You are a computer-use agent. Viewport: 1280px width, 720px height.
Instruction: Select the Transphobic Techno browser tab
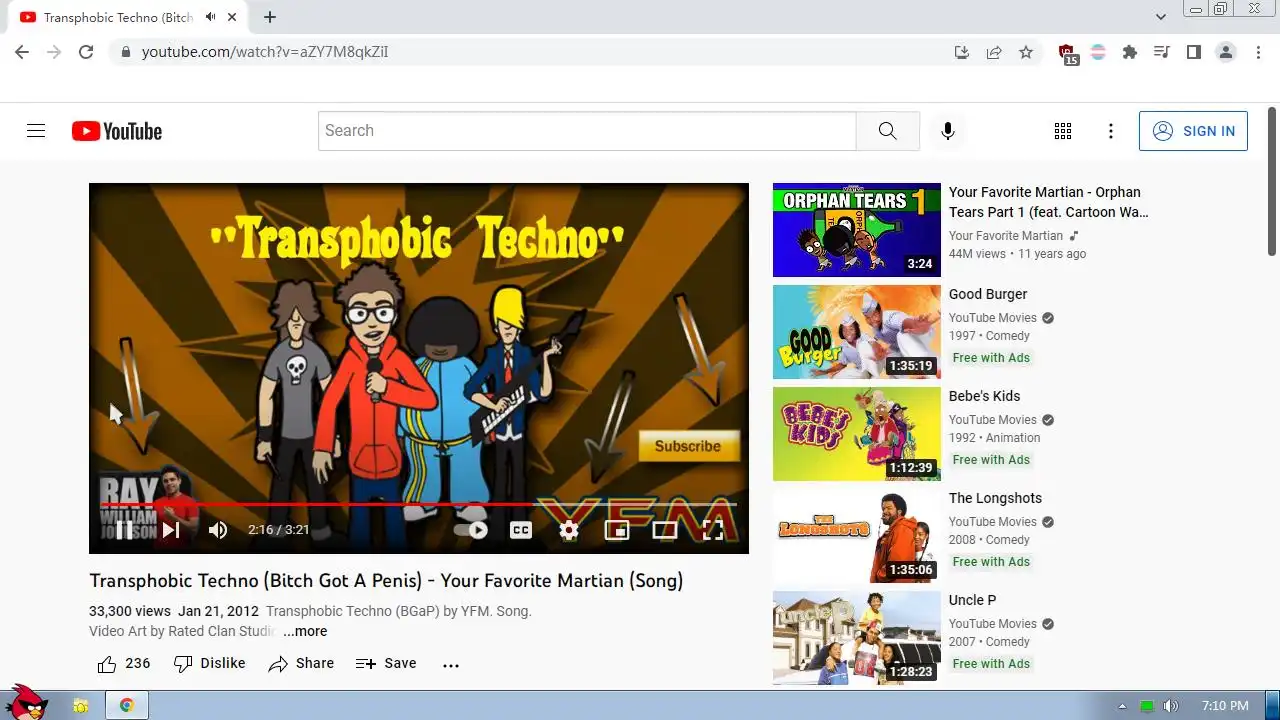tap(129, 17)
